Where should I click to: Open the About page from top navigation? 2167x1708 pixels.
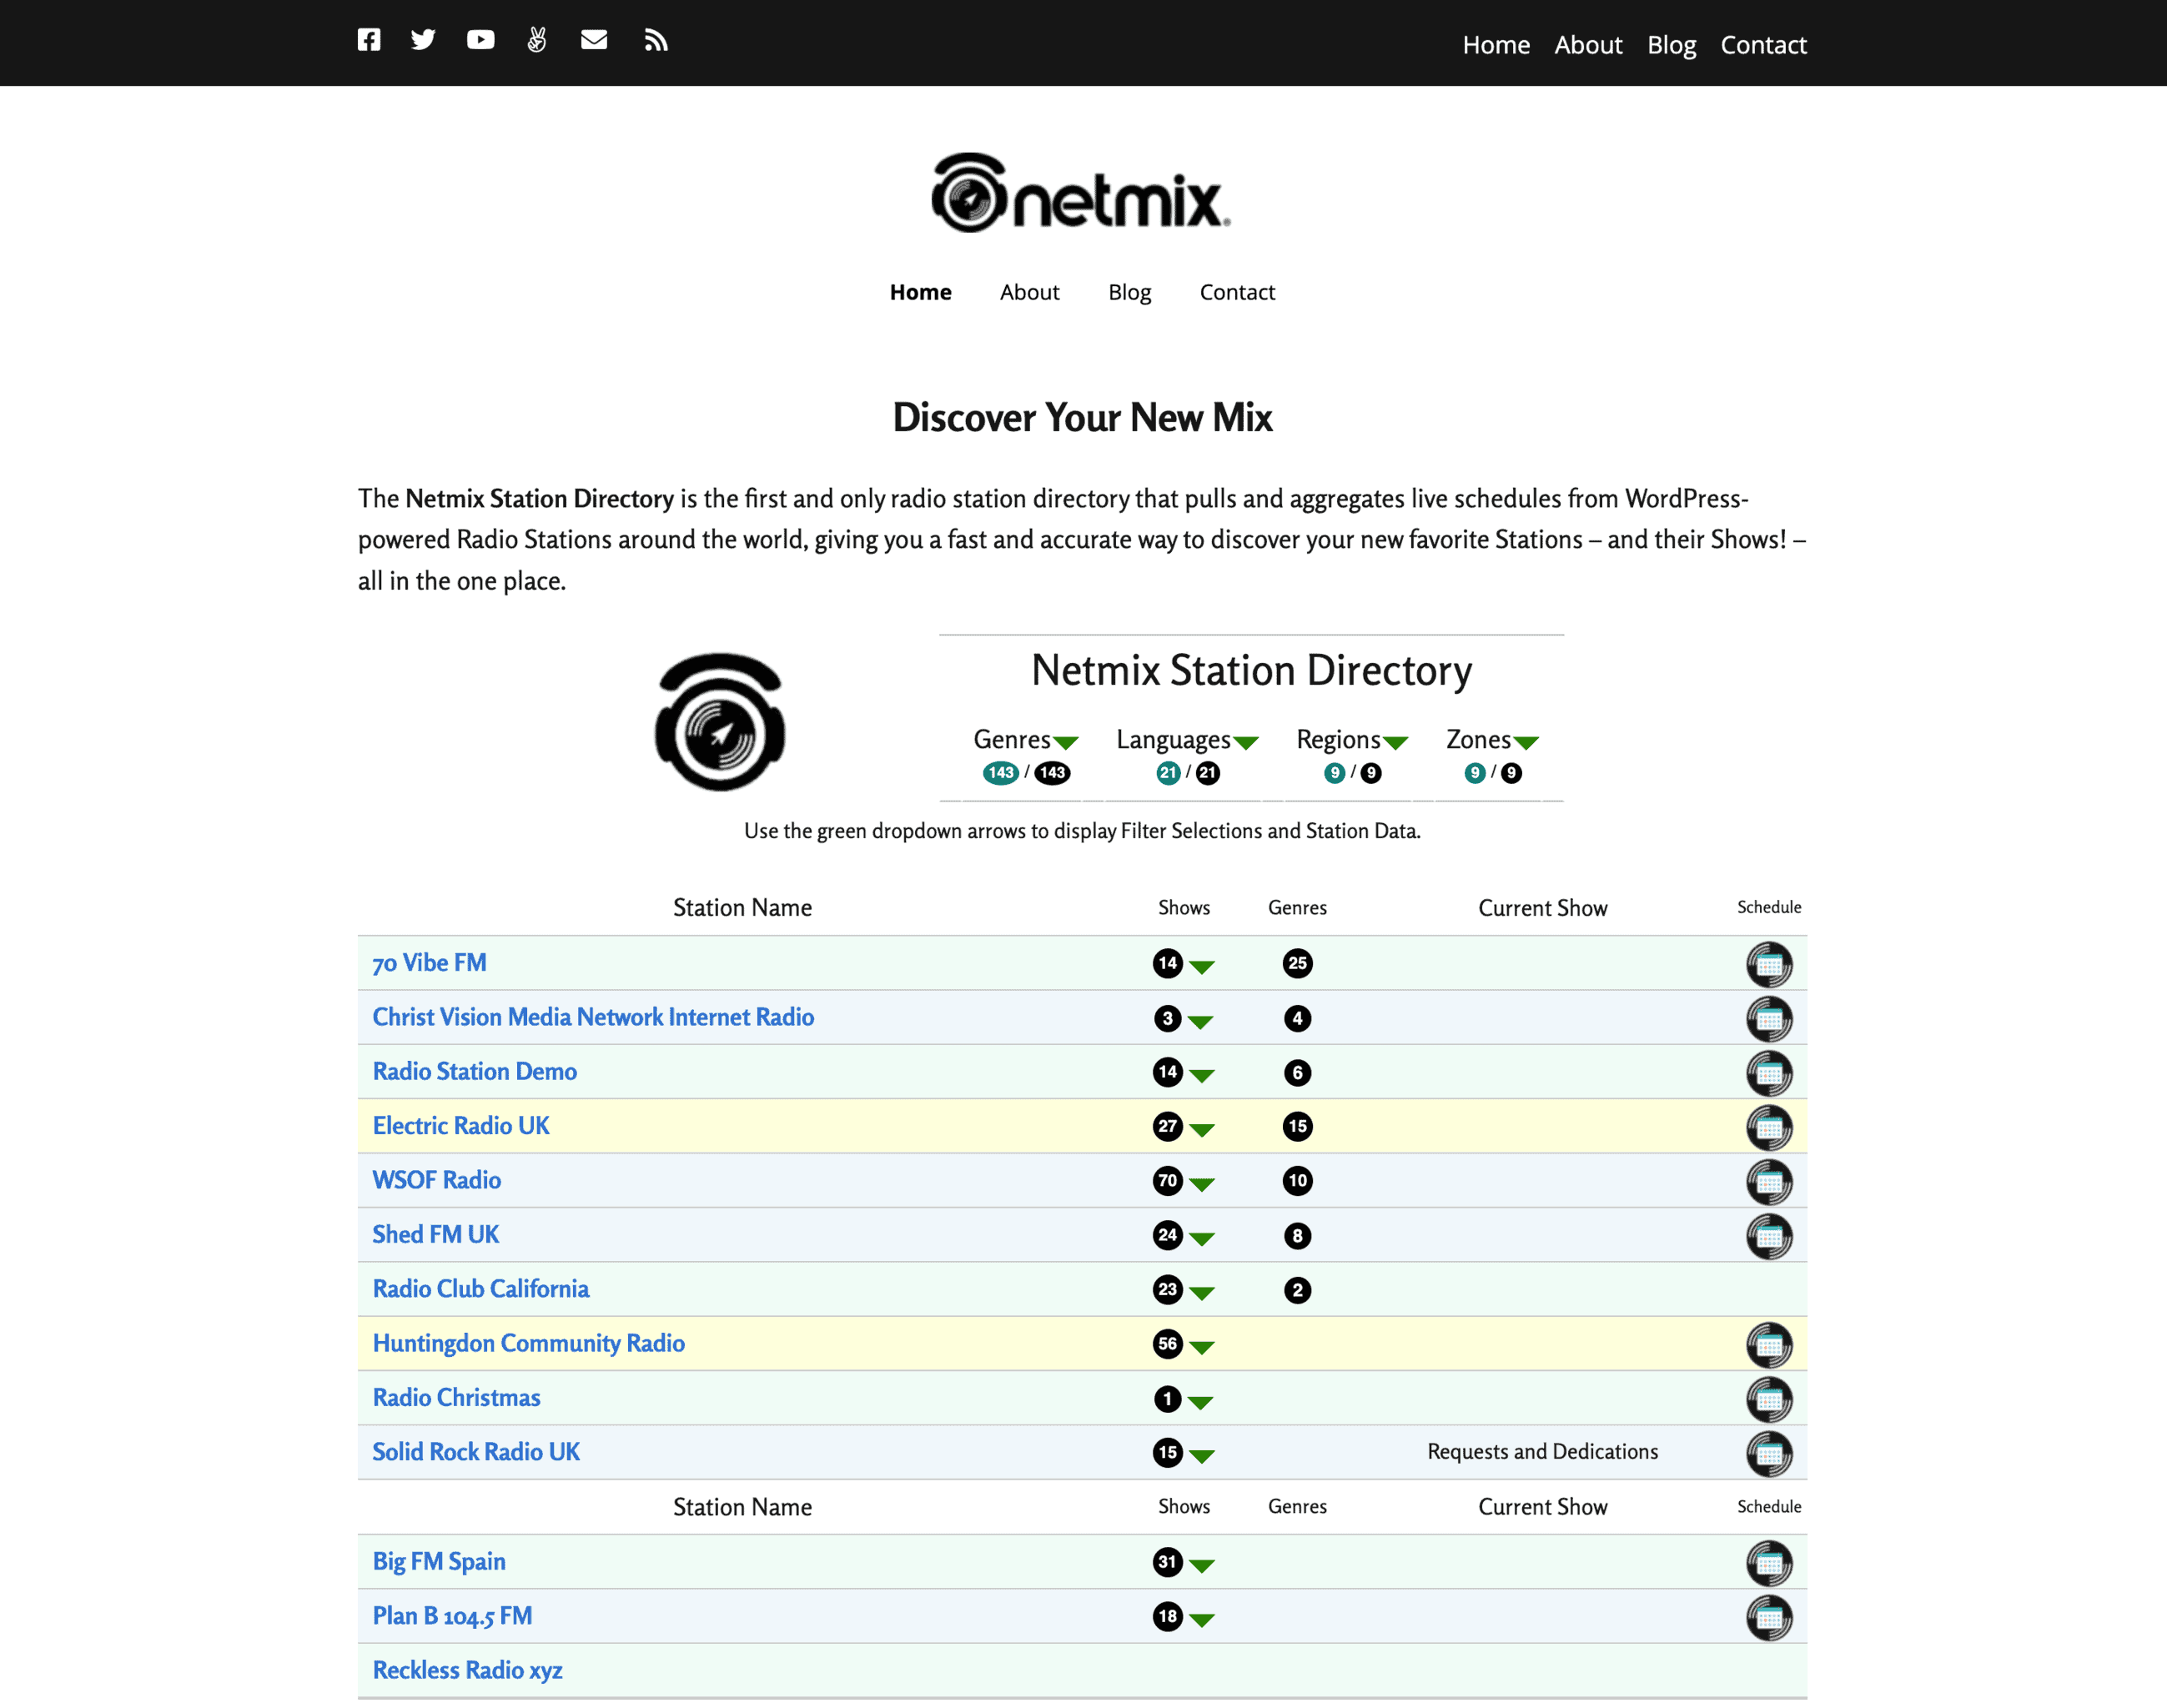pos(1588,45)
